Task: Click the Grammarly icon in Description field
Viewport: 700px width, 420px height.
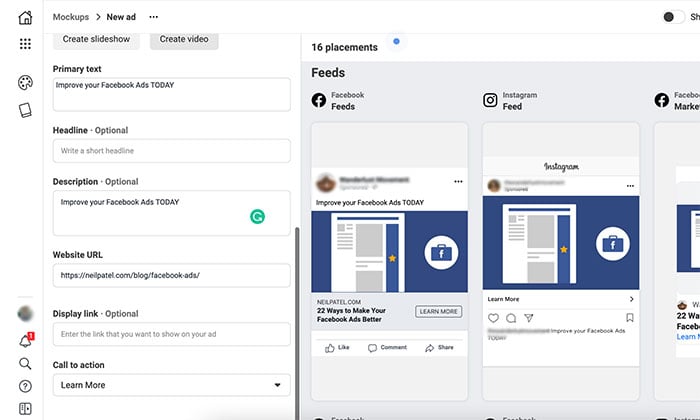Action: point(257,216)
